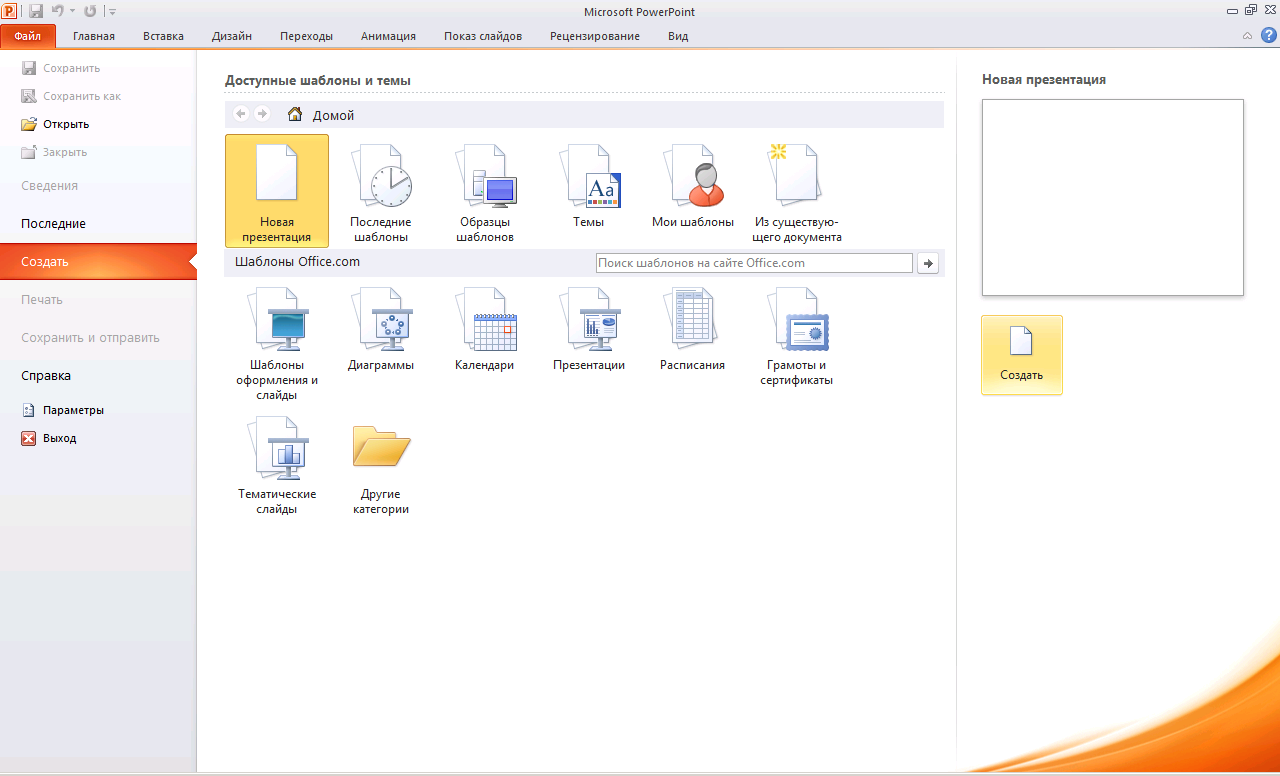The image size is (1280, 776).
Task: Open Help question mark icon
Action: pos(1269,35)
